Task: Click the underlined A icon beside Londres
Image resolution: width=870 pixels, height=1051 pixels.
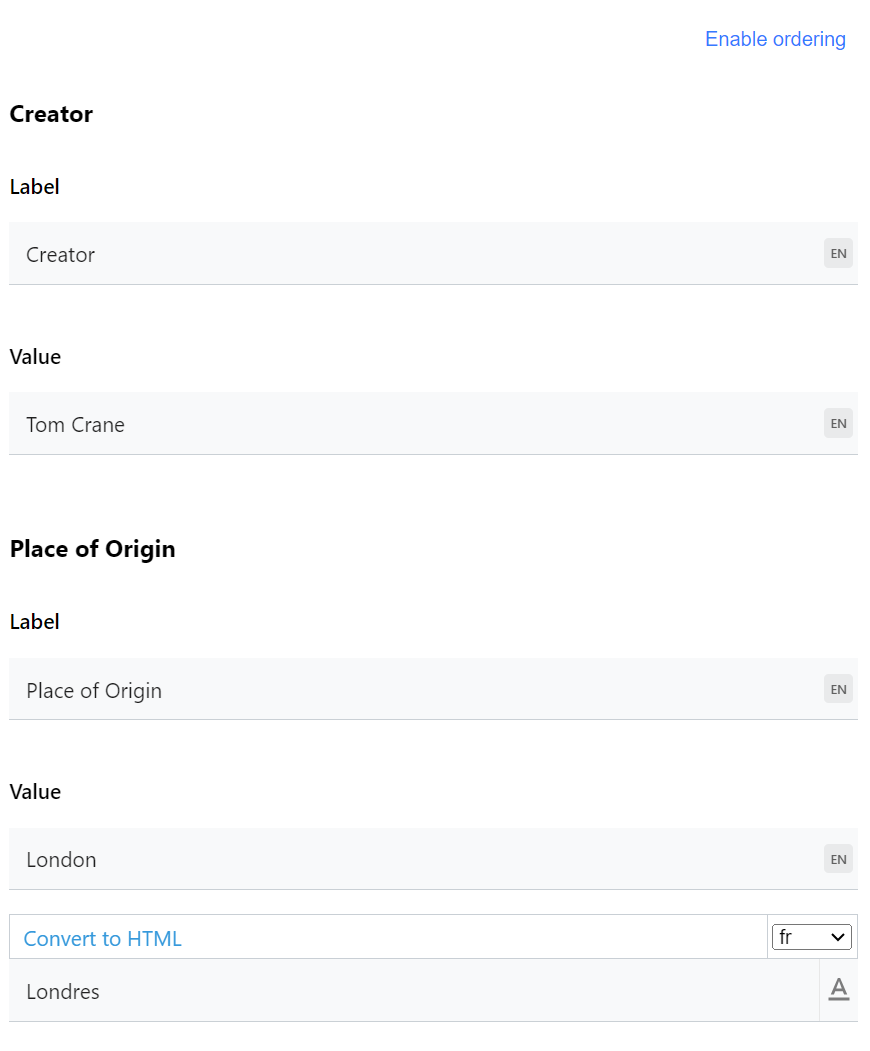Action: point(838,990)
